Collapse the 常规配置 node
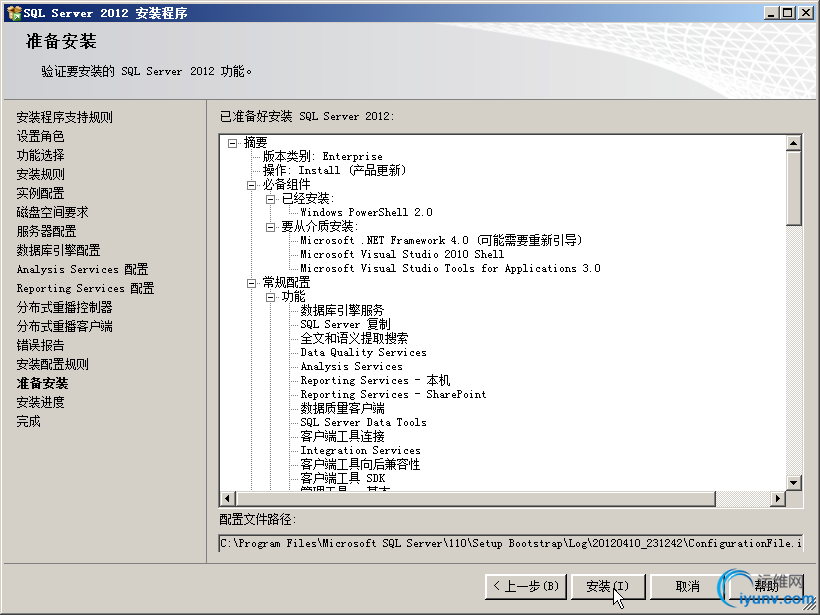The width and height of the screenshot is (820, 615). (x=252, y=283)
